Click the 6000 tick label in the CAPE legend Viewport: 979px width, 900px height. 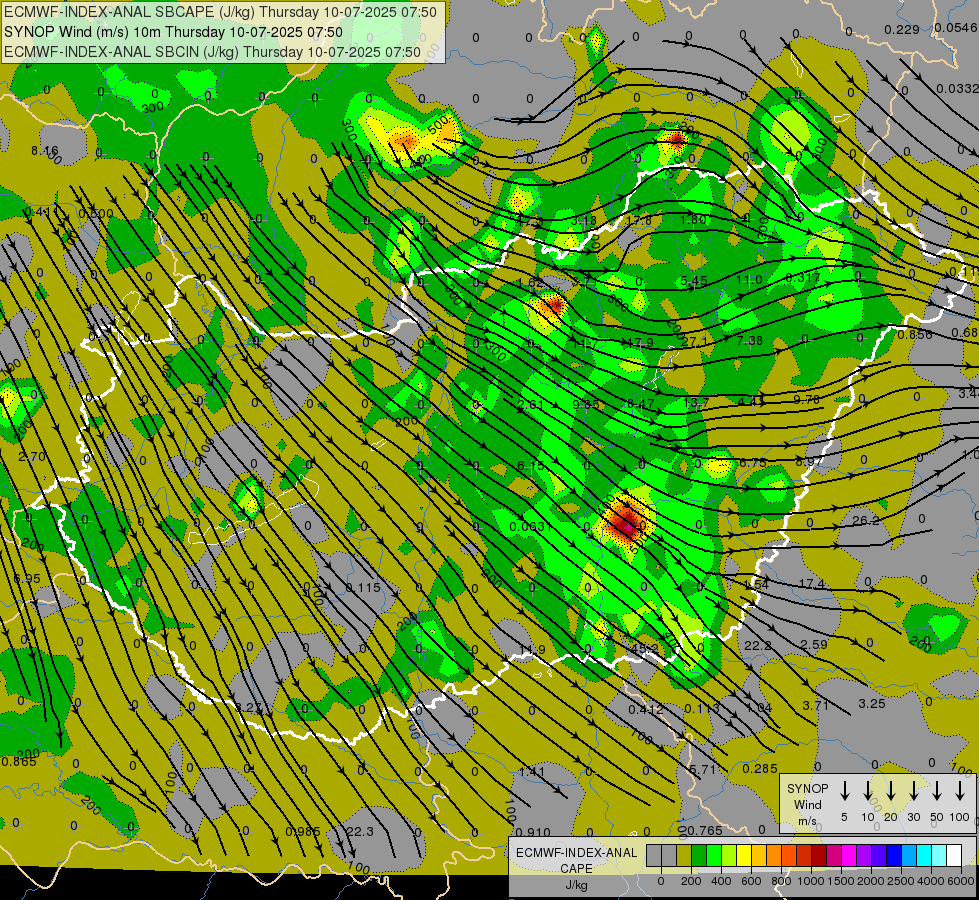click(961, 881)
